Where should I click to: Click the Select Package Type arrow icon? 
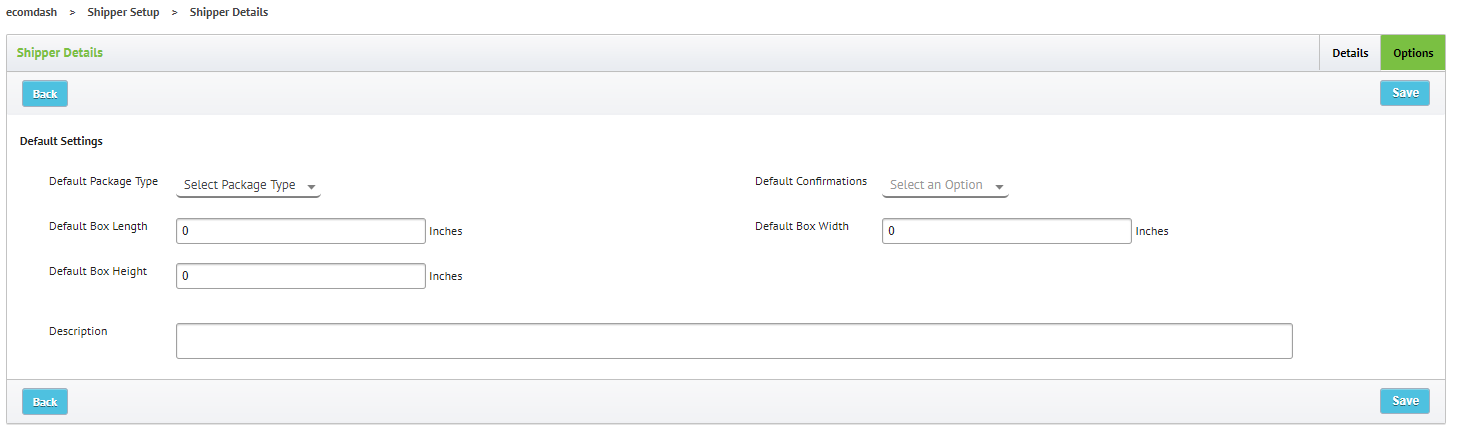(311, 187)
